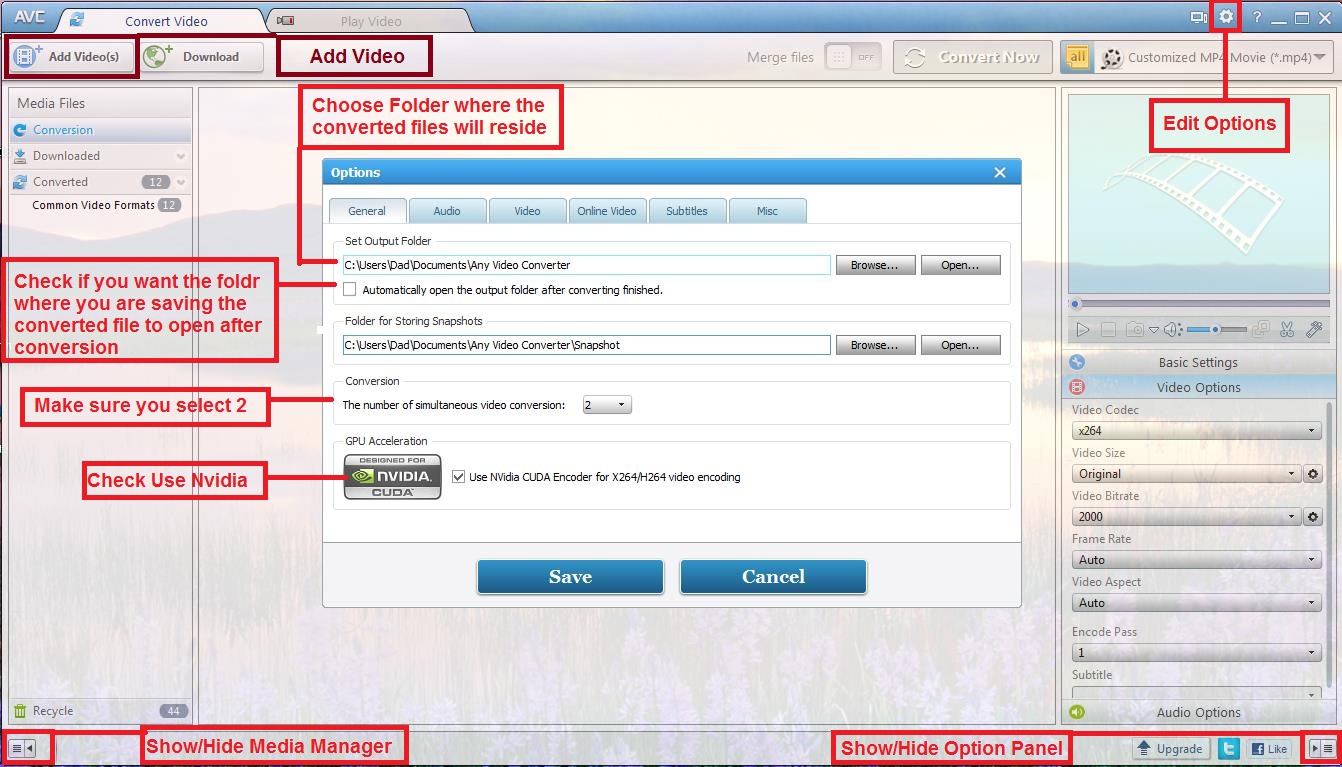Select Conversion in Media Files
Screen dimensions: 1342x767
(100, 130)
